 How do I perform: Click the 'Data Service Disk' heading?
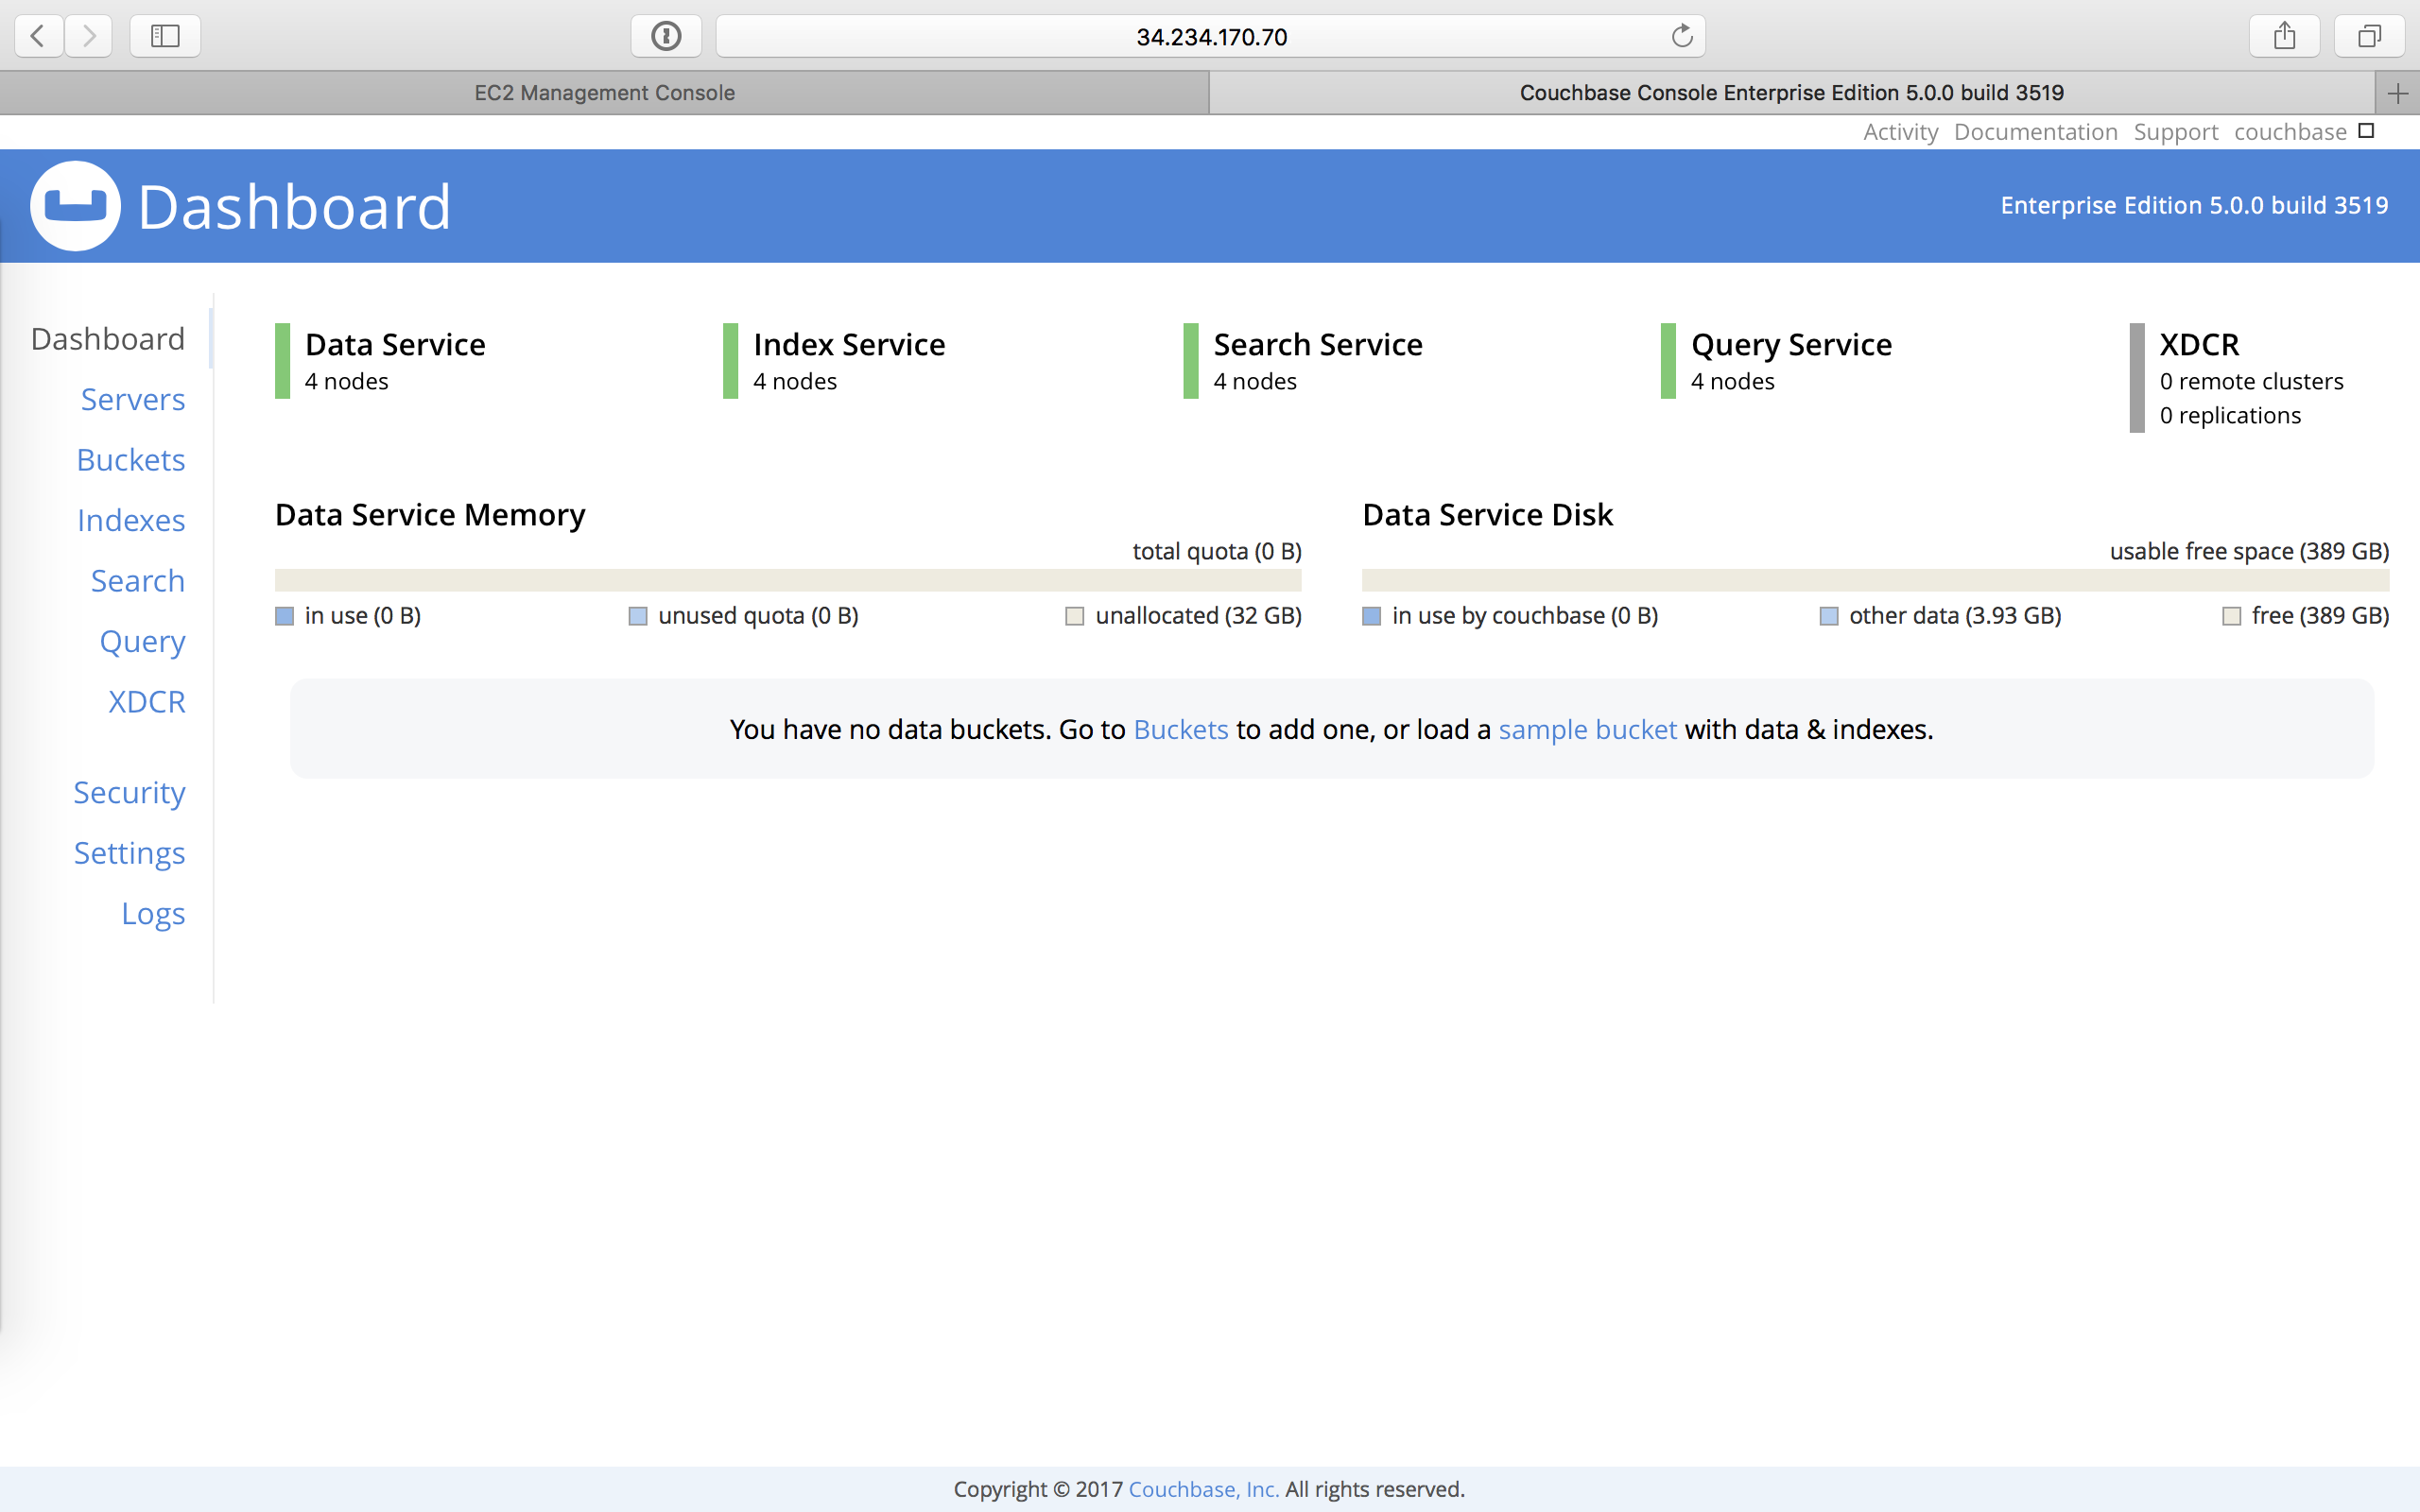pyautogui.click(x=1487, y=514)
